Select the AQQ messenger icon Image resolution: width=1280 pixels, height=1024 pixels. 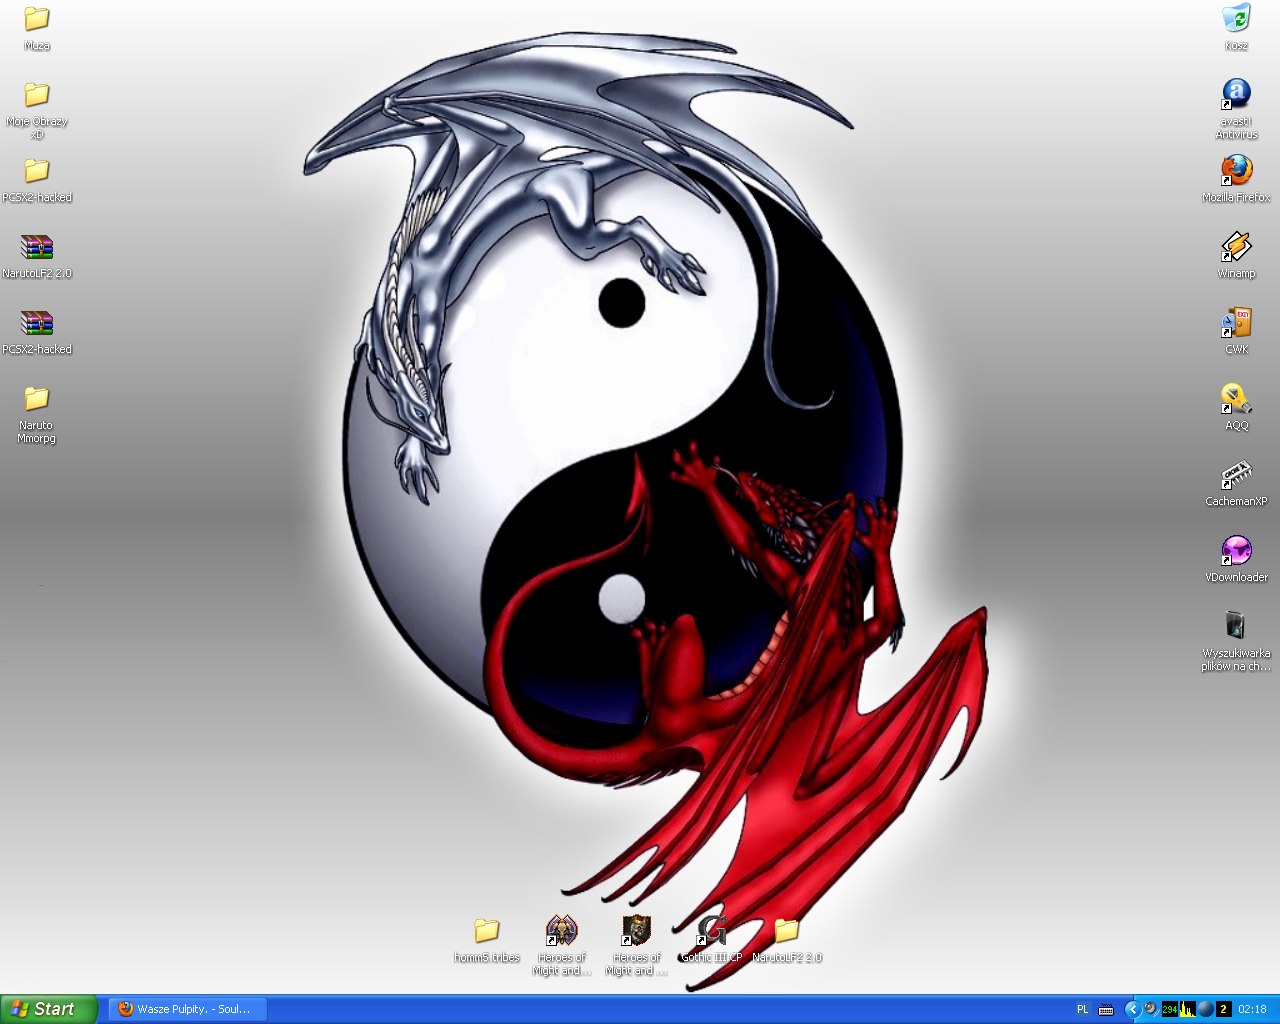[1236, 399]
